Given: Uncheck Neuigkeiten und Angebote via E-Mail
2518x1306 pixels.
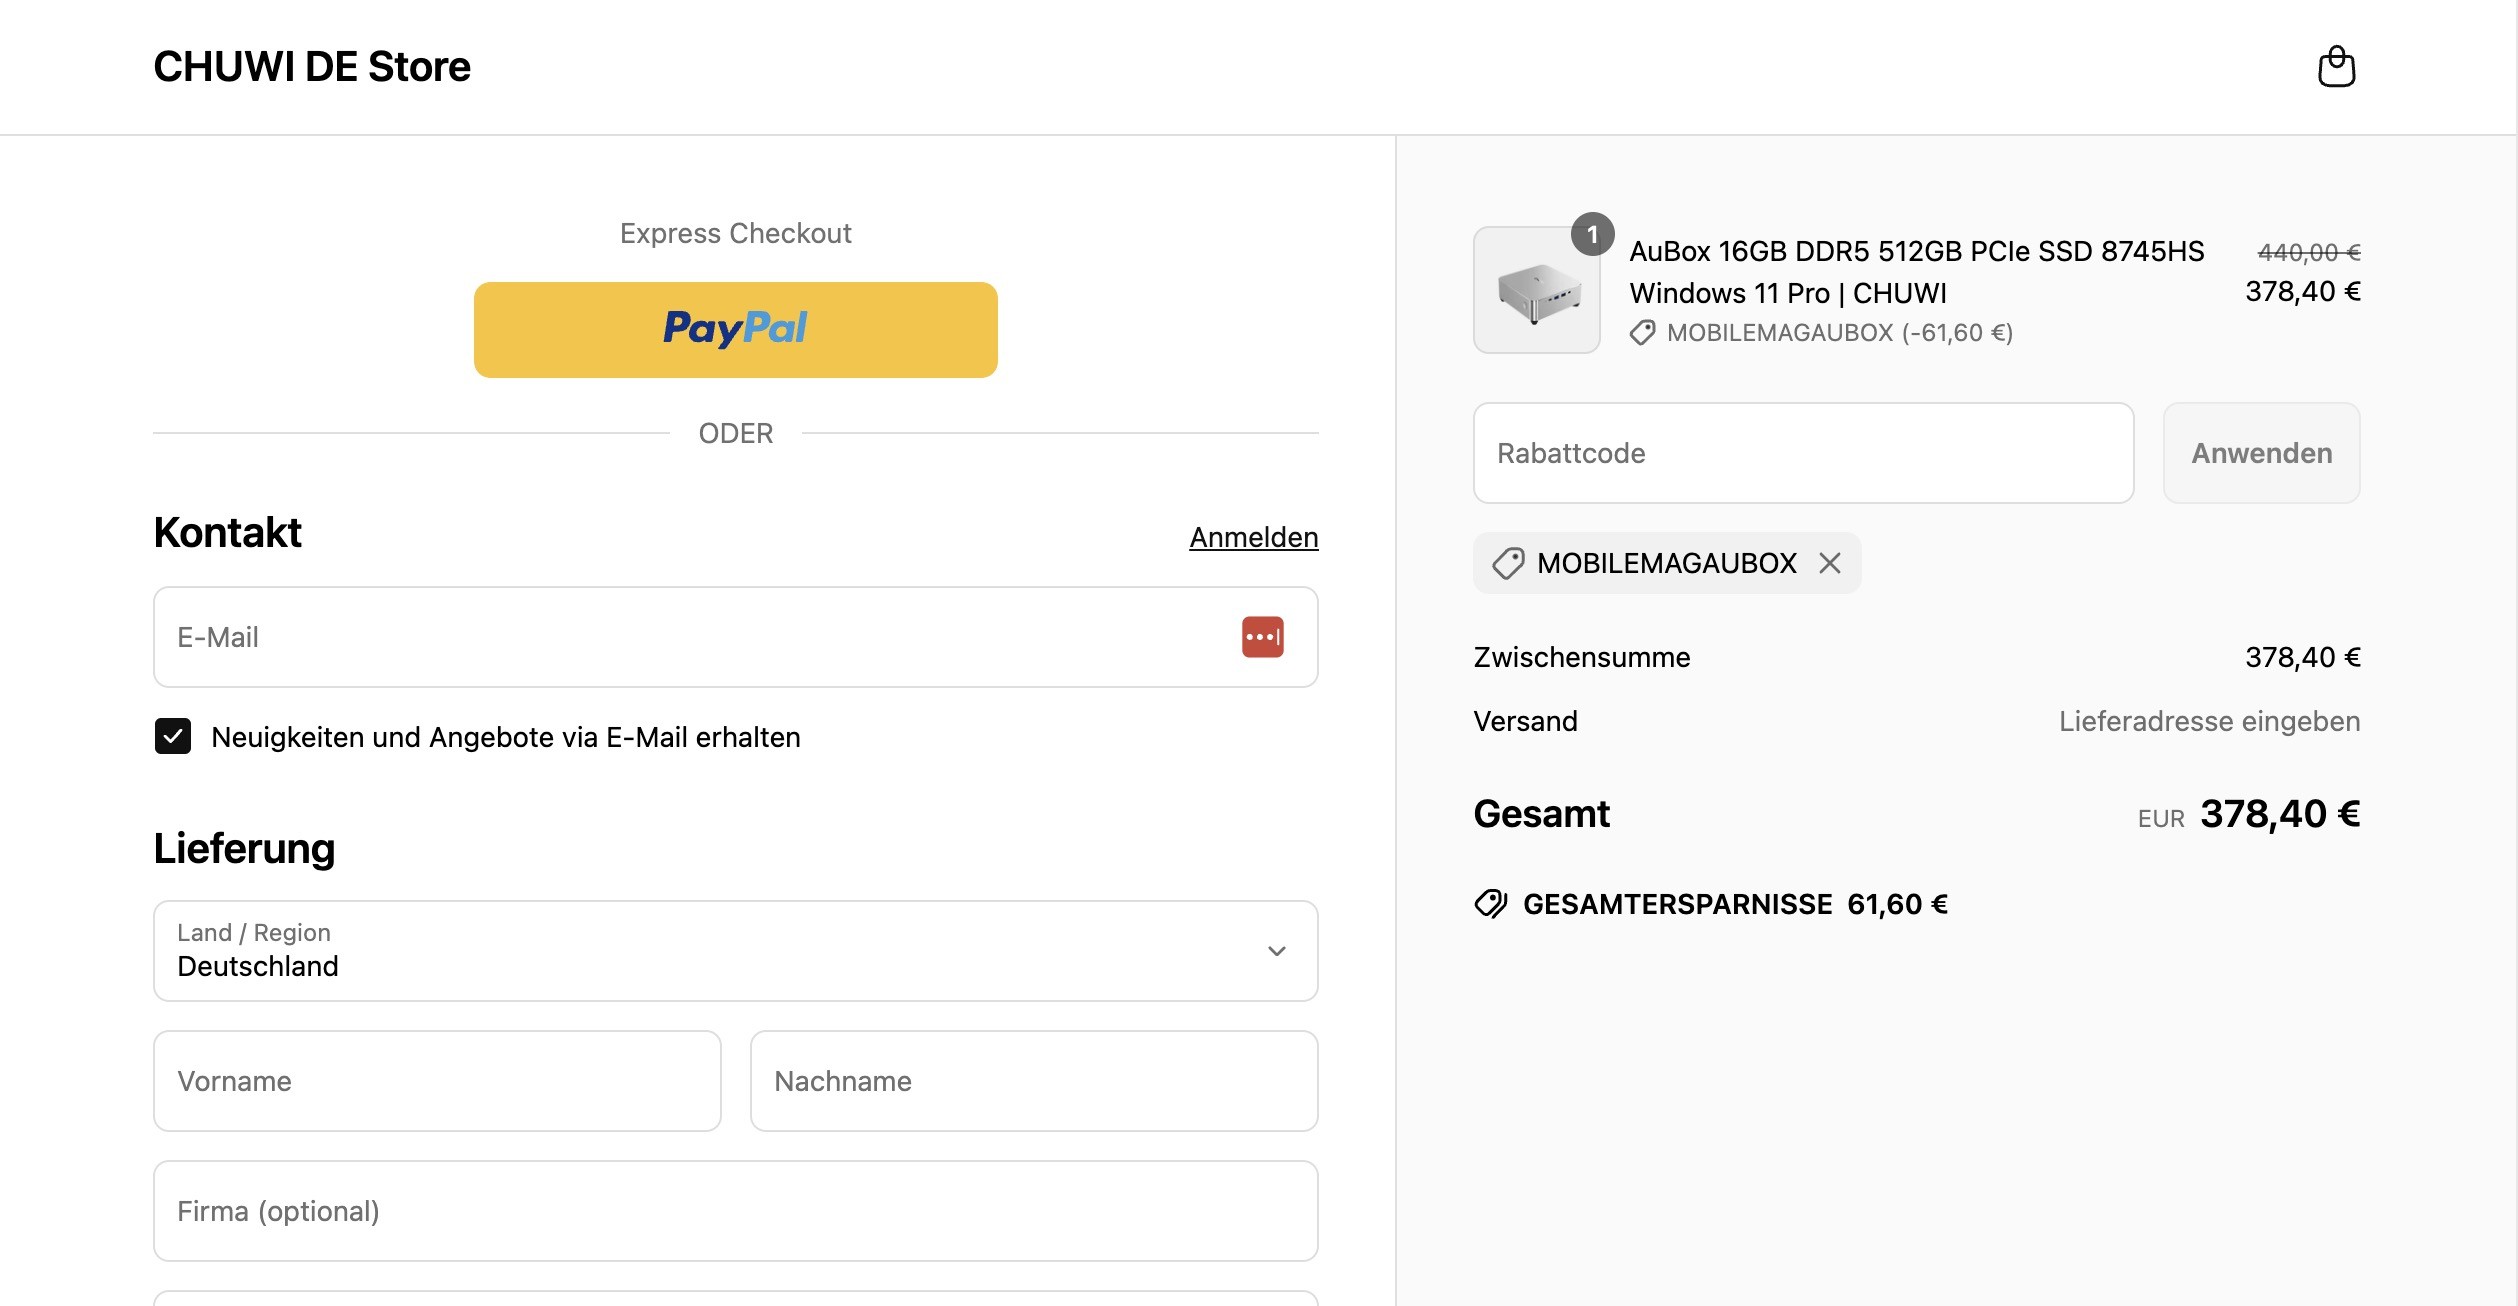Looking at the screenshot, I should point(173,737).
